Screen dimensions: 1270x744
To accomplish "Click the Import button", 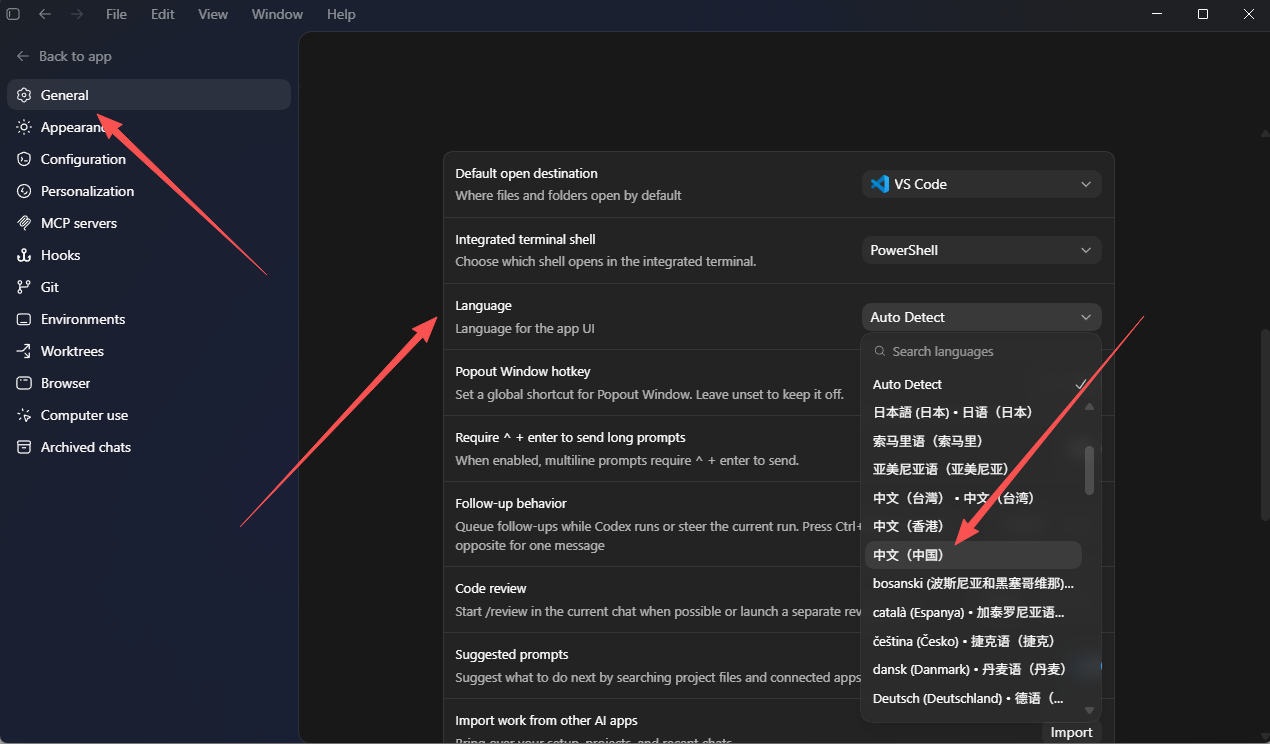I will coord(1071,732).
